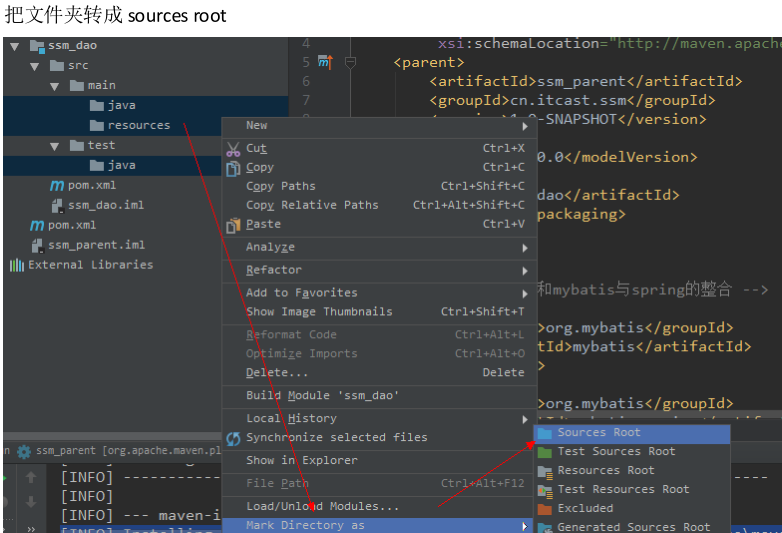Click the artifactId ssm_parent line in editor
The height and width of the screenshot is (533, 782).
(x=586, y=82)
